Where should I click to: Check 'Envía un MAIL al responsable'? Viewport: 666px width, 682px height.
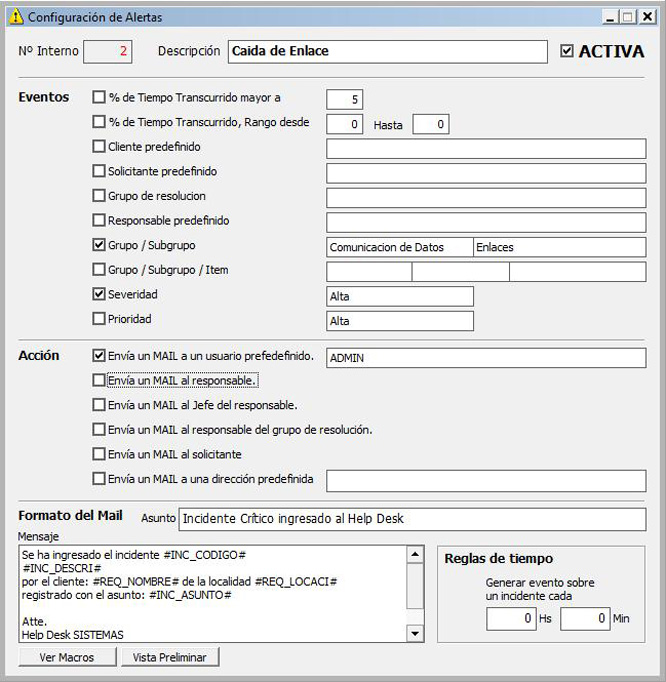99,380
